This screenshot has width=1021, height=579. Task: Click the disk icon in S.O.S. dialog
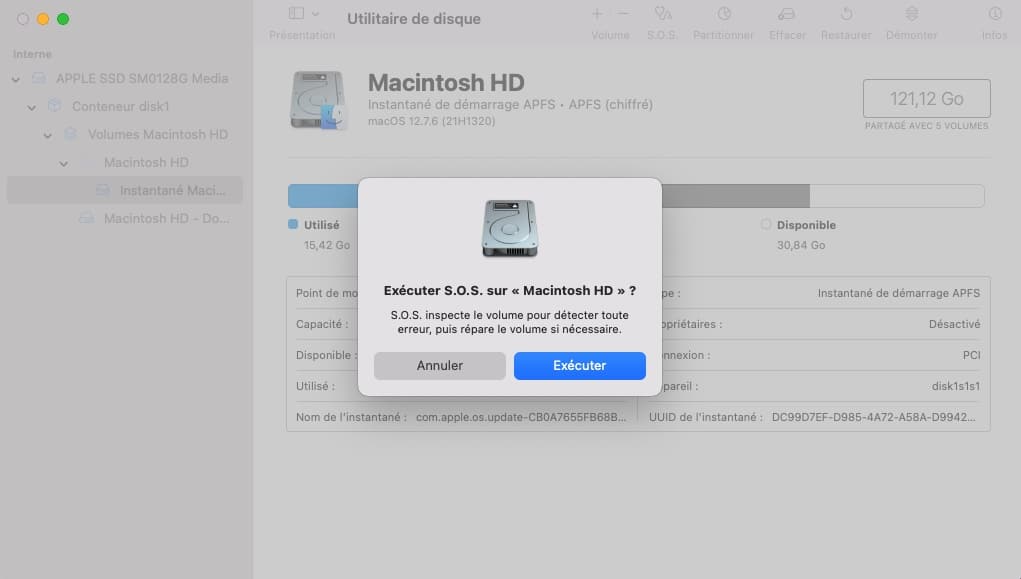[x=510, y=228]
